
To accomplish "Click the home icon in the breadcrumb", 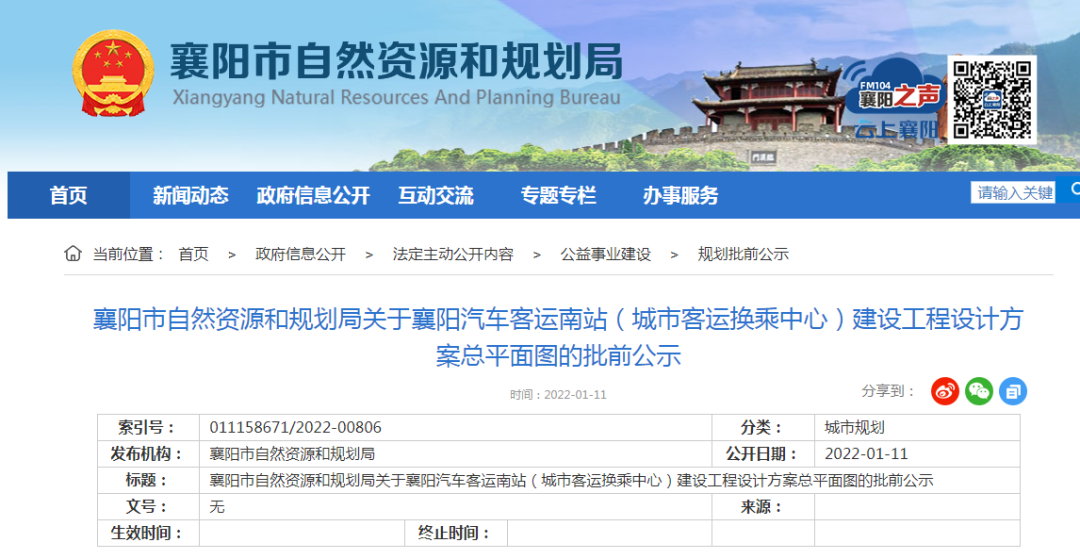I will (73, 253).
